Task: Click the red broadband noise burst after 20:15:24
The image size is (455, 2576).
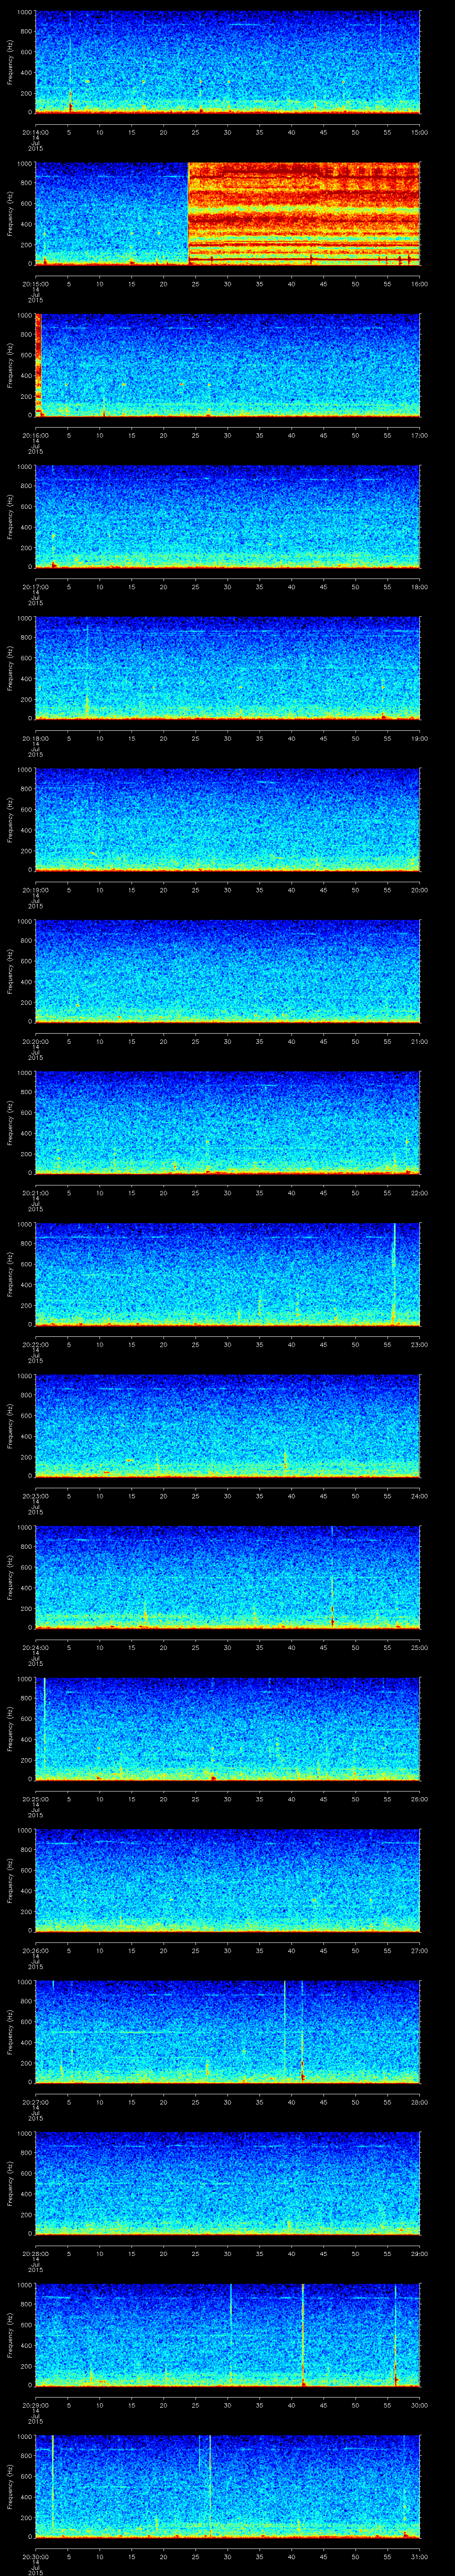Action: [304, 214]
